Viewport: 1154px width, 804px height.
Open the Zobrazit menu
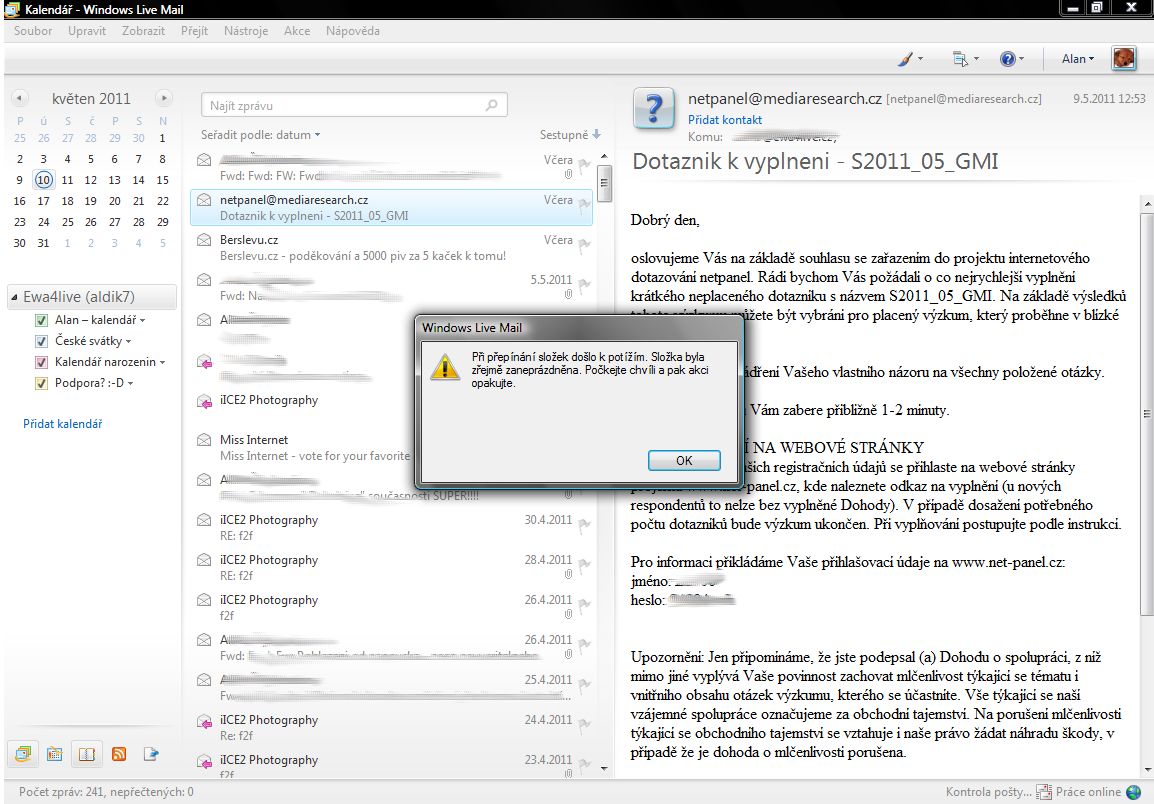(144, 31)
